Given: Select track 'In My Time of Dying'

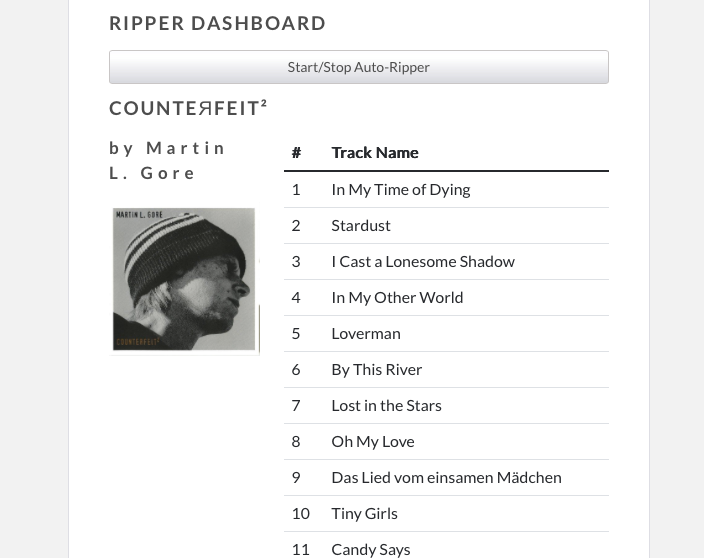Looking at the screenshot, I should tap(400, 189).
